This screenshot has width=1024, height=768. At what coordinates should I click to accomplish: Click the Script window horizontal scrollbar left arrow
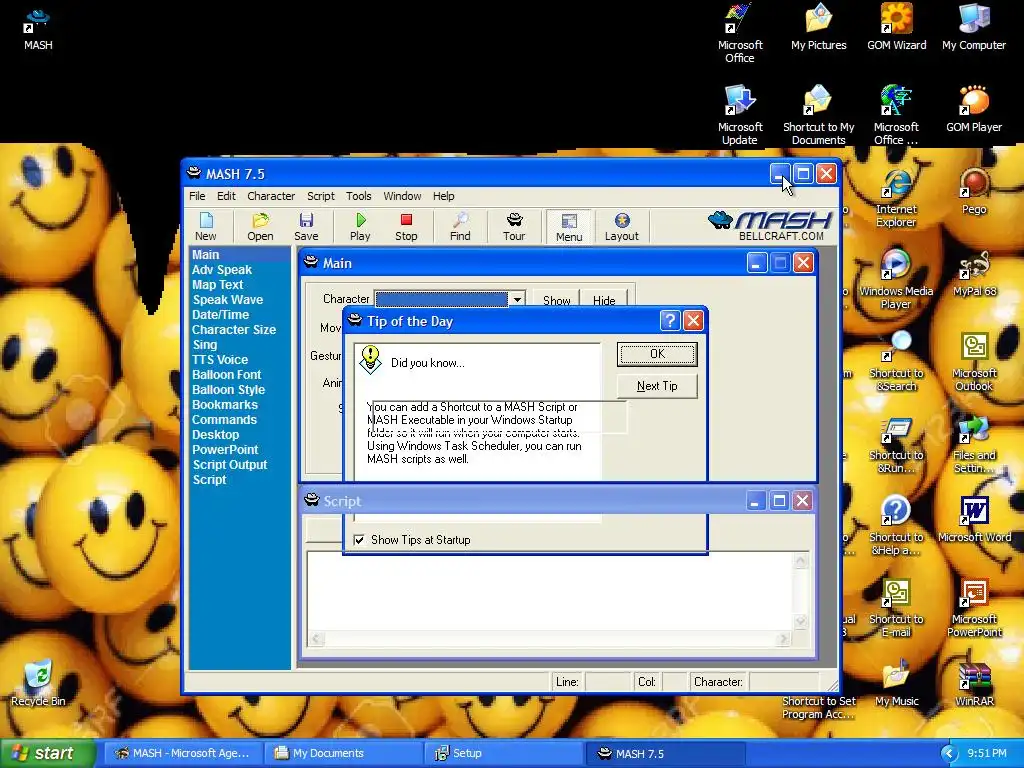[316, 639]
